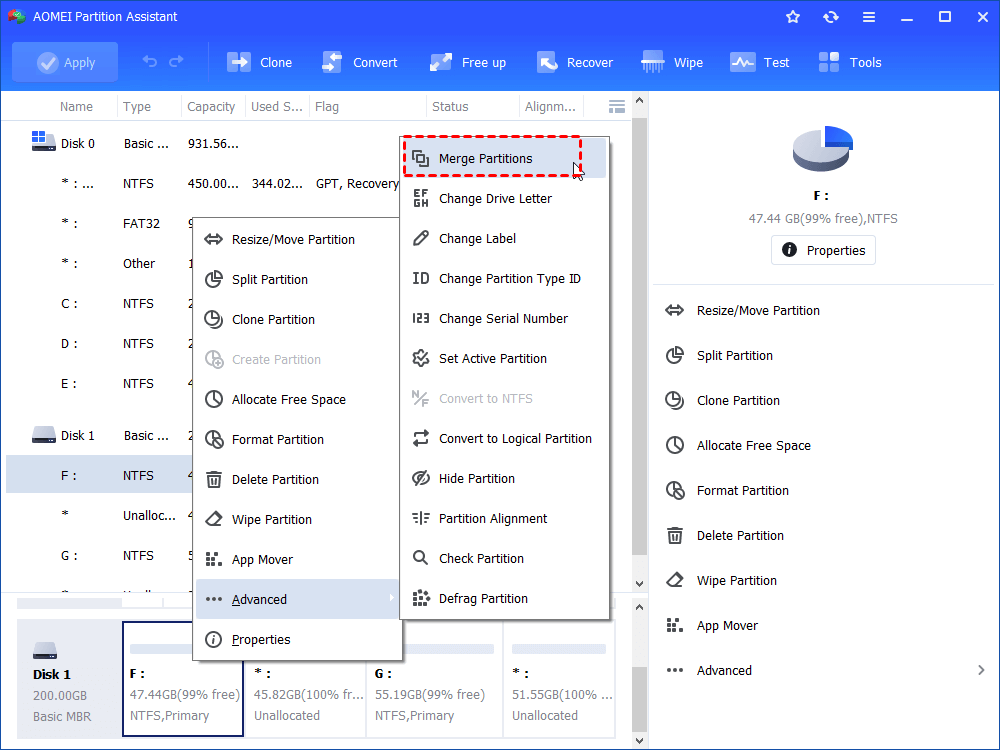This screenshot has height=750, width=1000.
Task: Open the Free up toolbar item
Action: click(467, 62)
